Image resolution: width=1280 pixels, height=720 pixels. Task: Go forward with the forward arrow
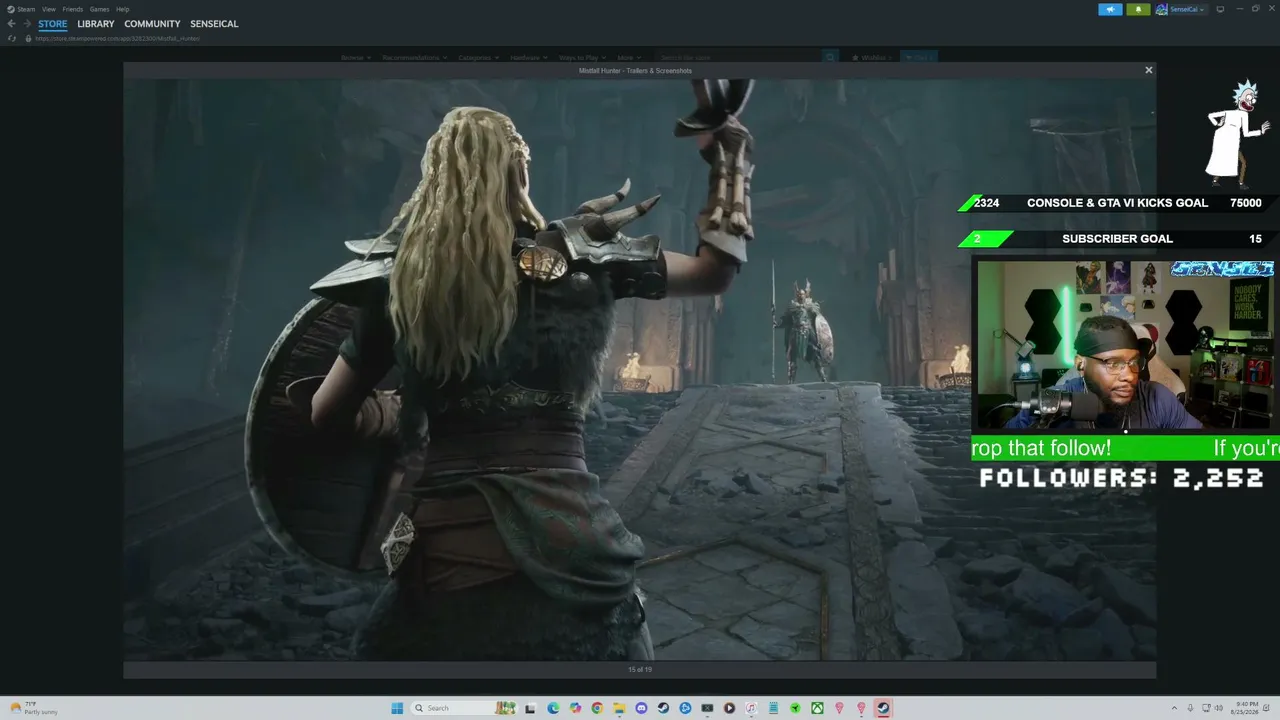tap(26, 24)
